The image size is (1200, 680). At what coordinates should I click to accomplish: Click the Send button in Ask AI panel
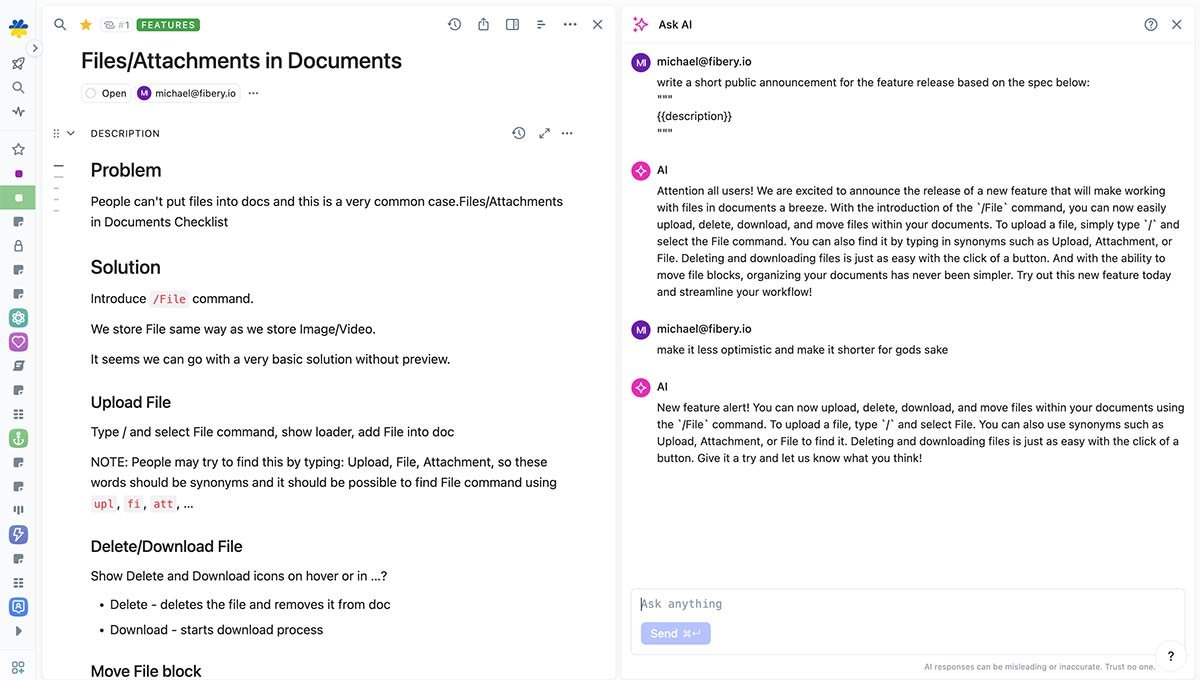coord(676,633)
